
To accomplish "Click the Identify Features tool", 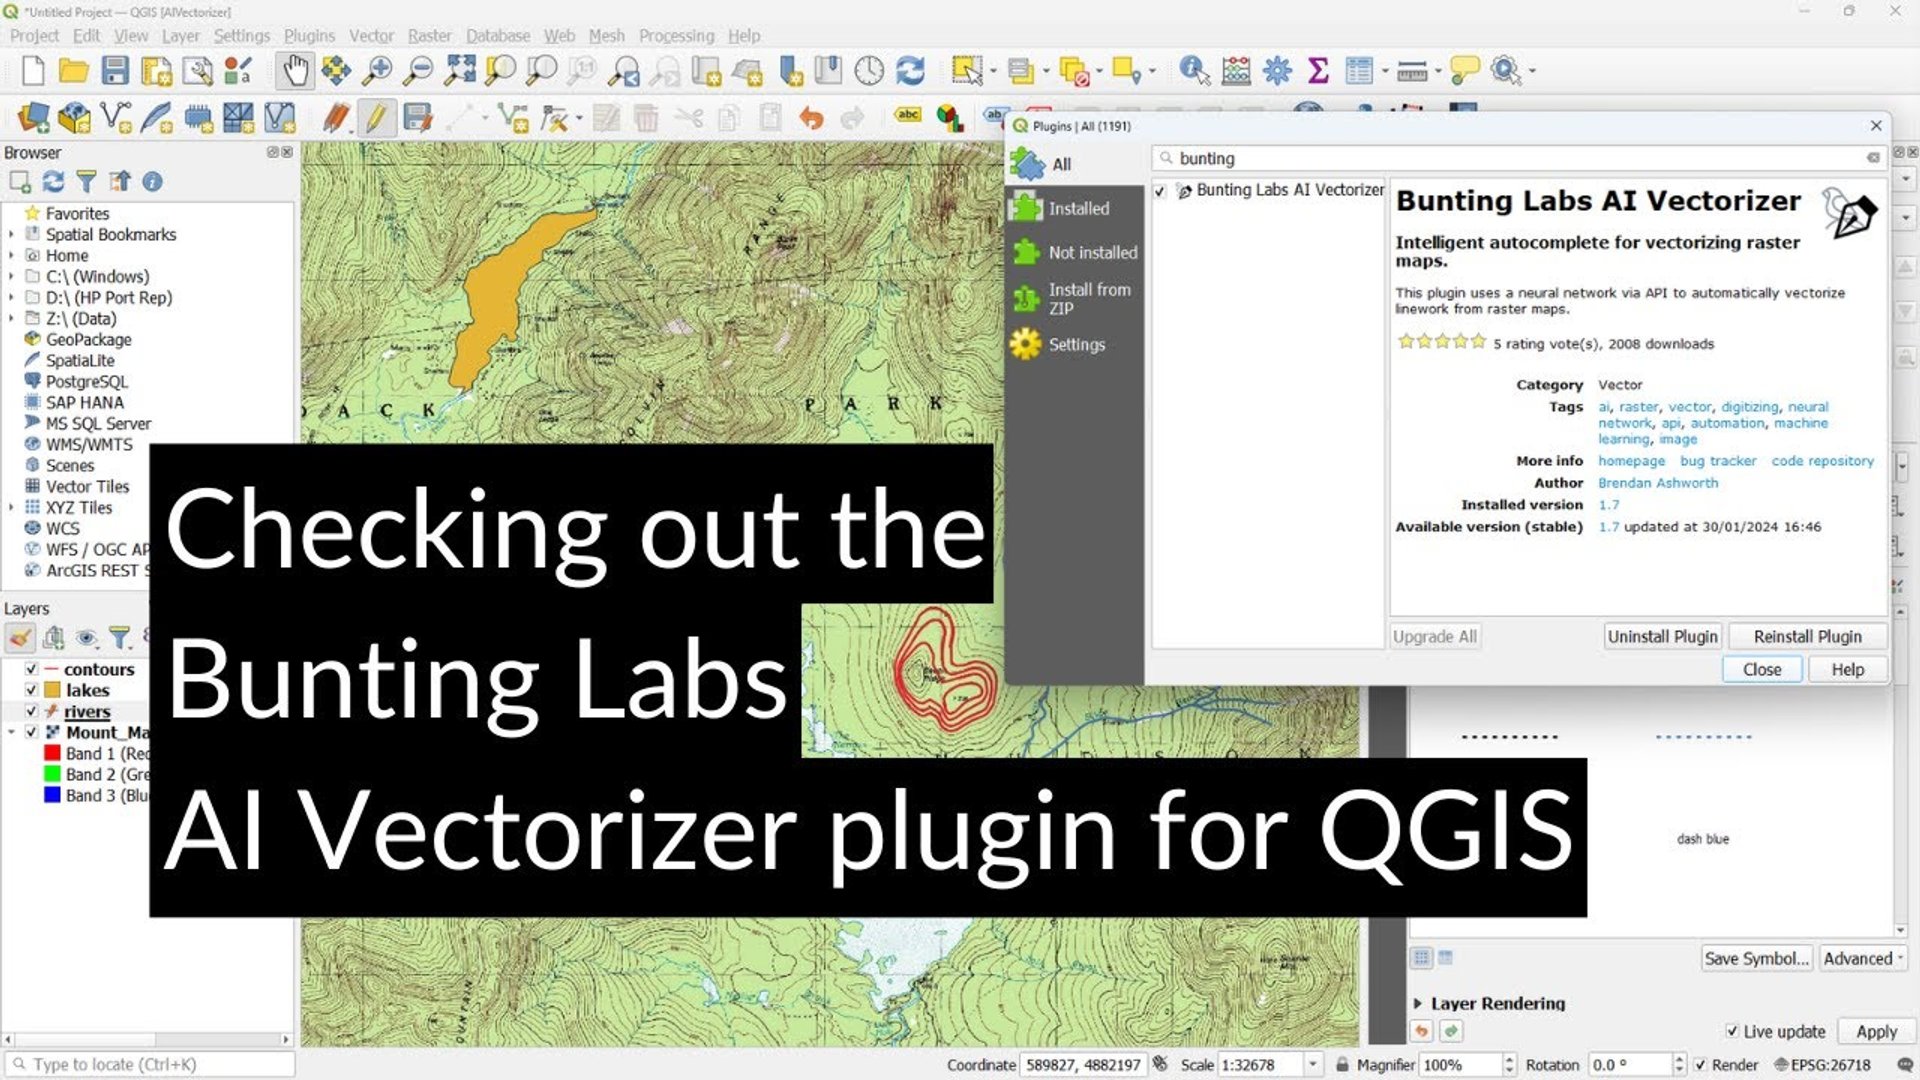I will (x=1194, y=71).
